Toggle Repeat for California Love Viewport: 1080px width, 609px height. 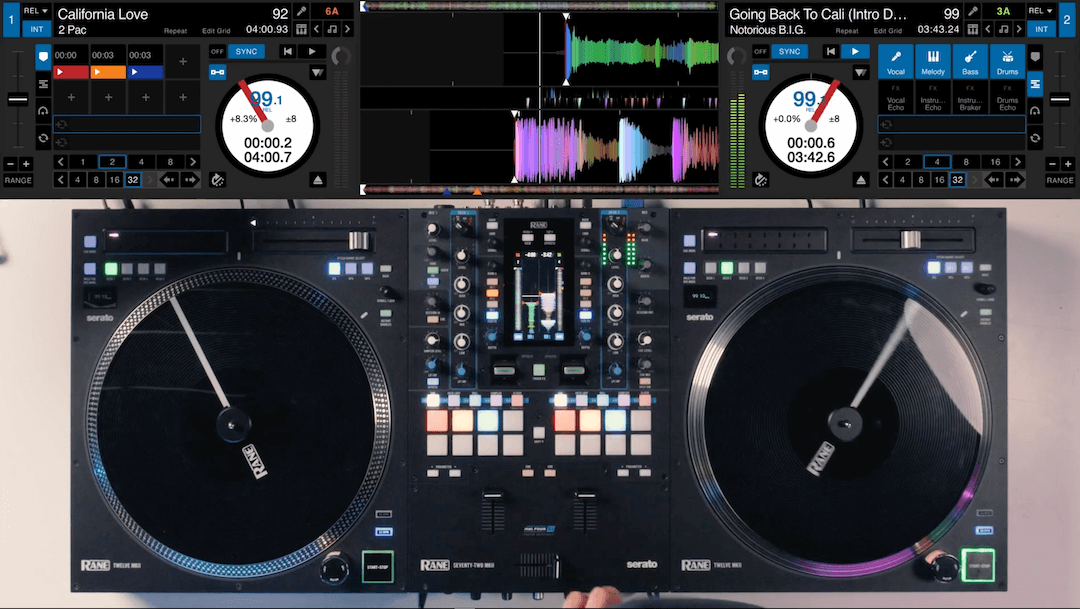point(175,31)
